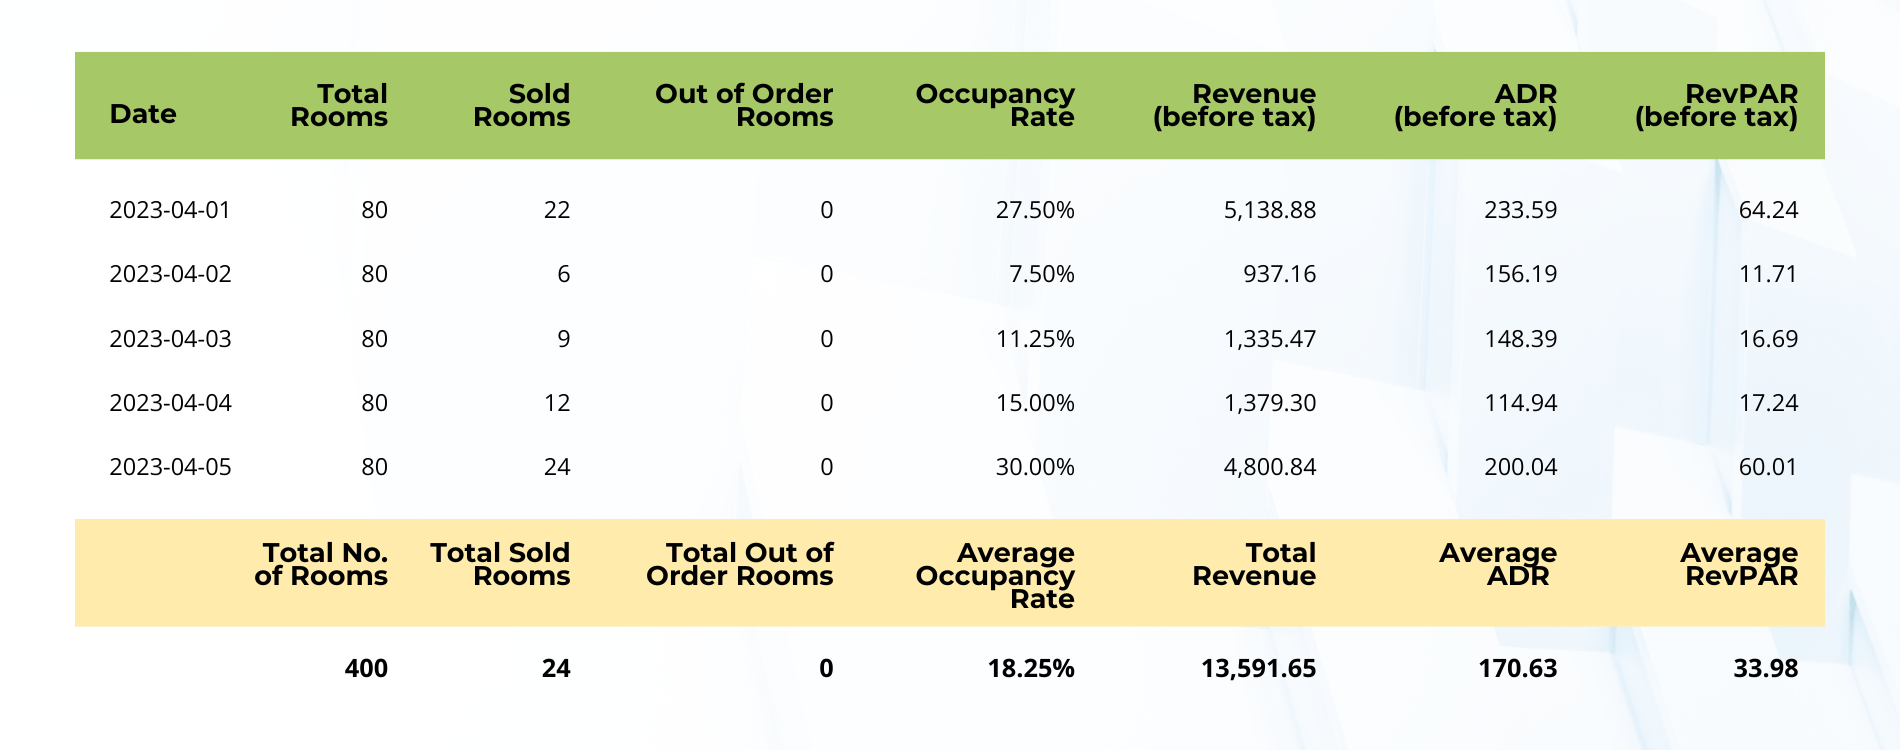Click the 2023-04-01 date cell
This screenshot has height=750, width=1900.
click(170, 210)
